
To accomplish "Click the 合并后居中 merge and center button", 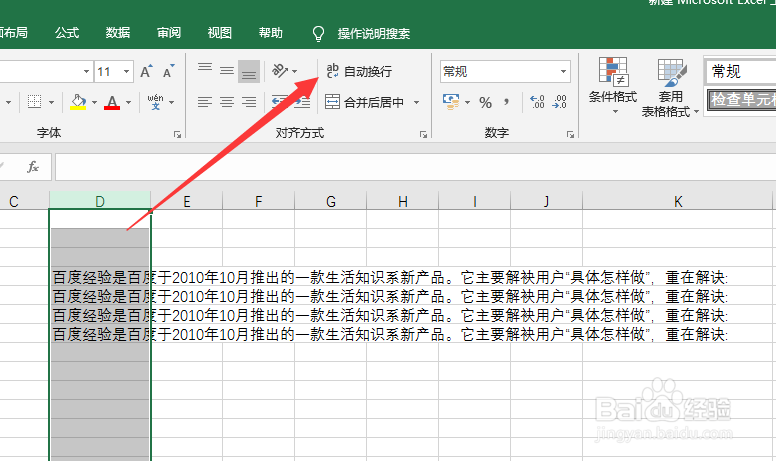I will (365, 102).
